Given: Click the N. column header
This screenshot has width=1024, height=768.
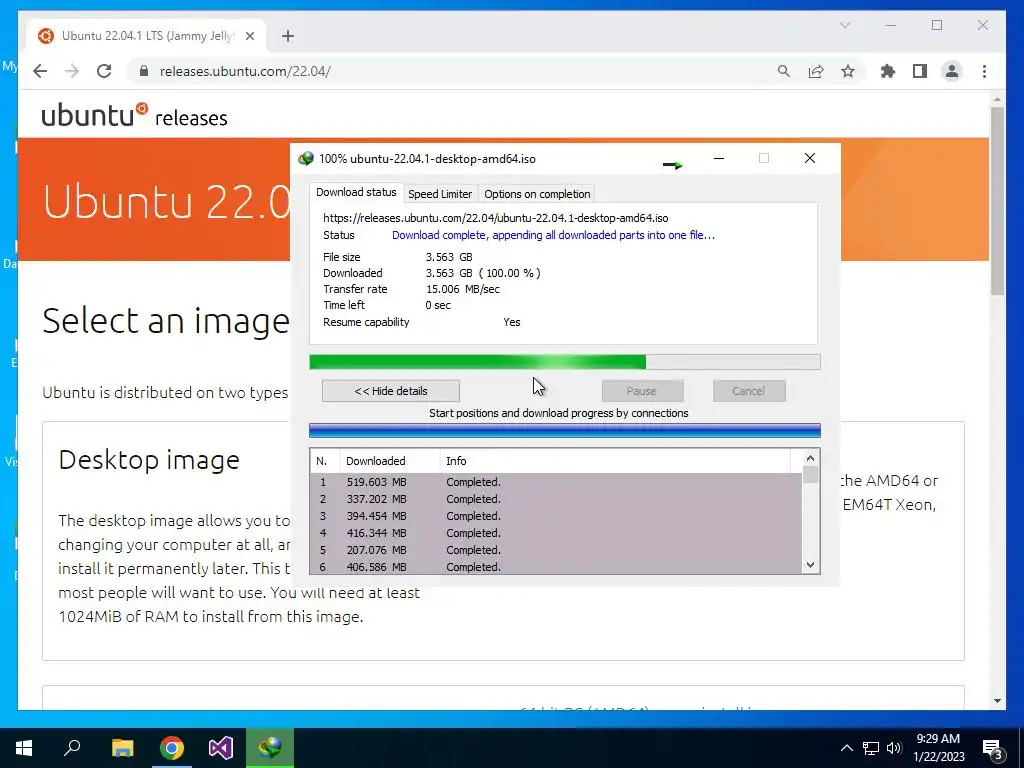Looking at the screenshot, I should point(325,461).
